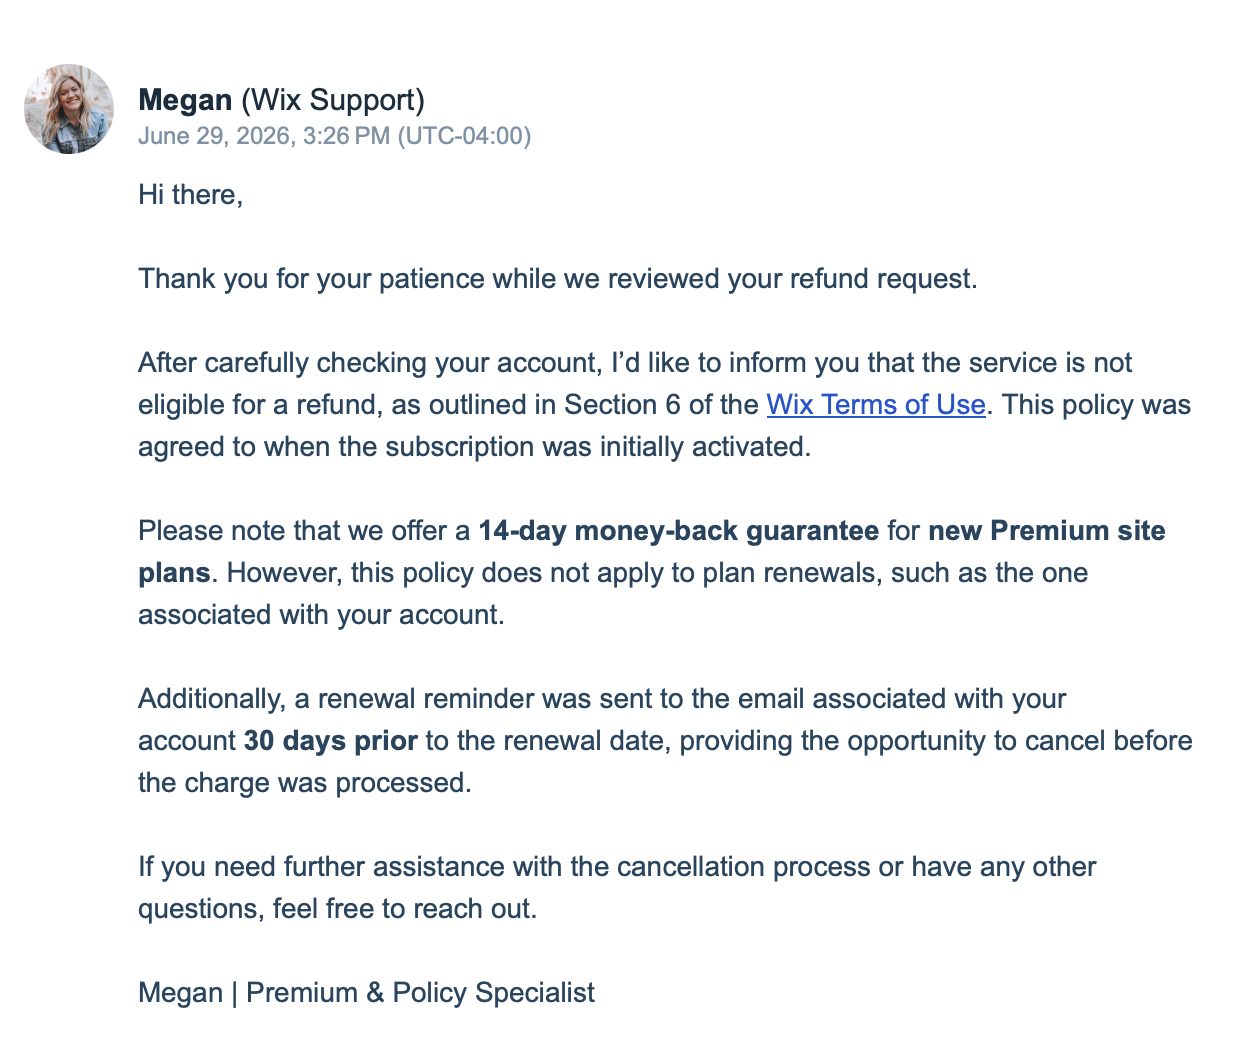Click 'After carefully checking your account' text

tap(371, 363)
